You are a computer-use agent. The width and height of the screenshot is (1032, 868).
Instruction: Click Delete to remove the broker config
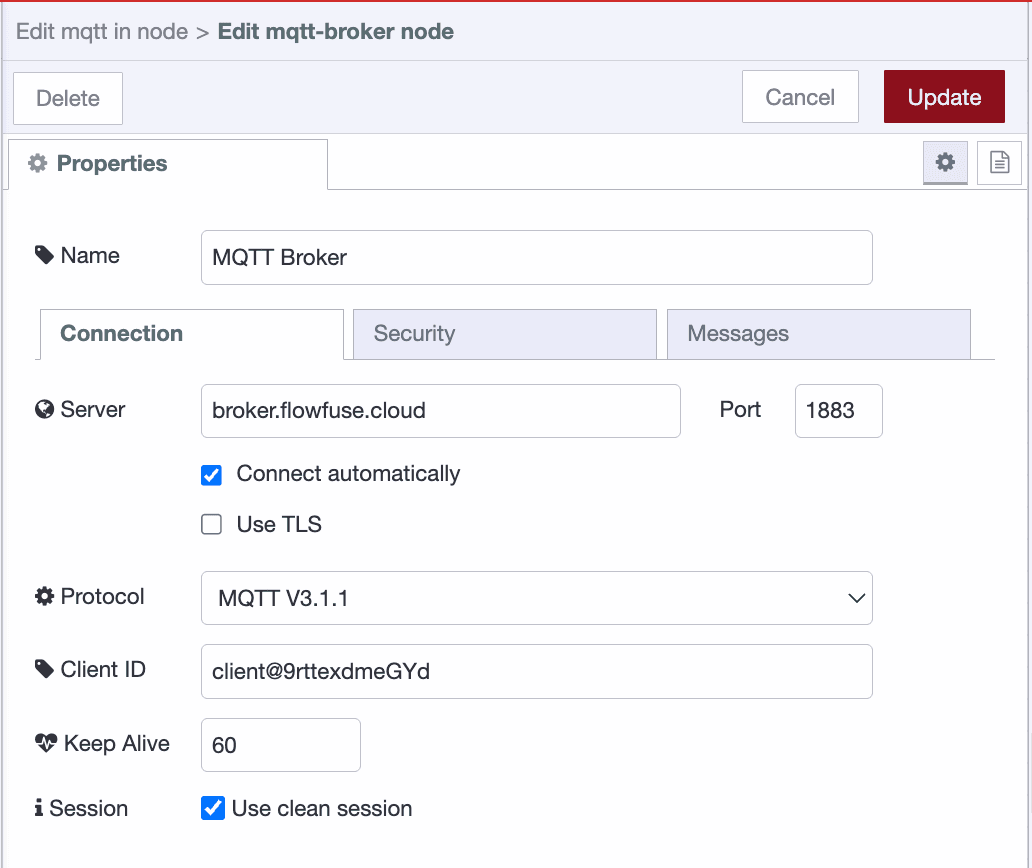67,98
